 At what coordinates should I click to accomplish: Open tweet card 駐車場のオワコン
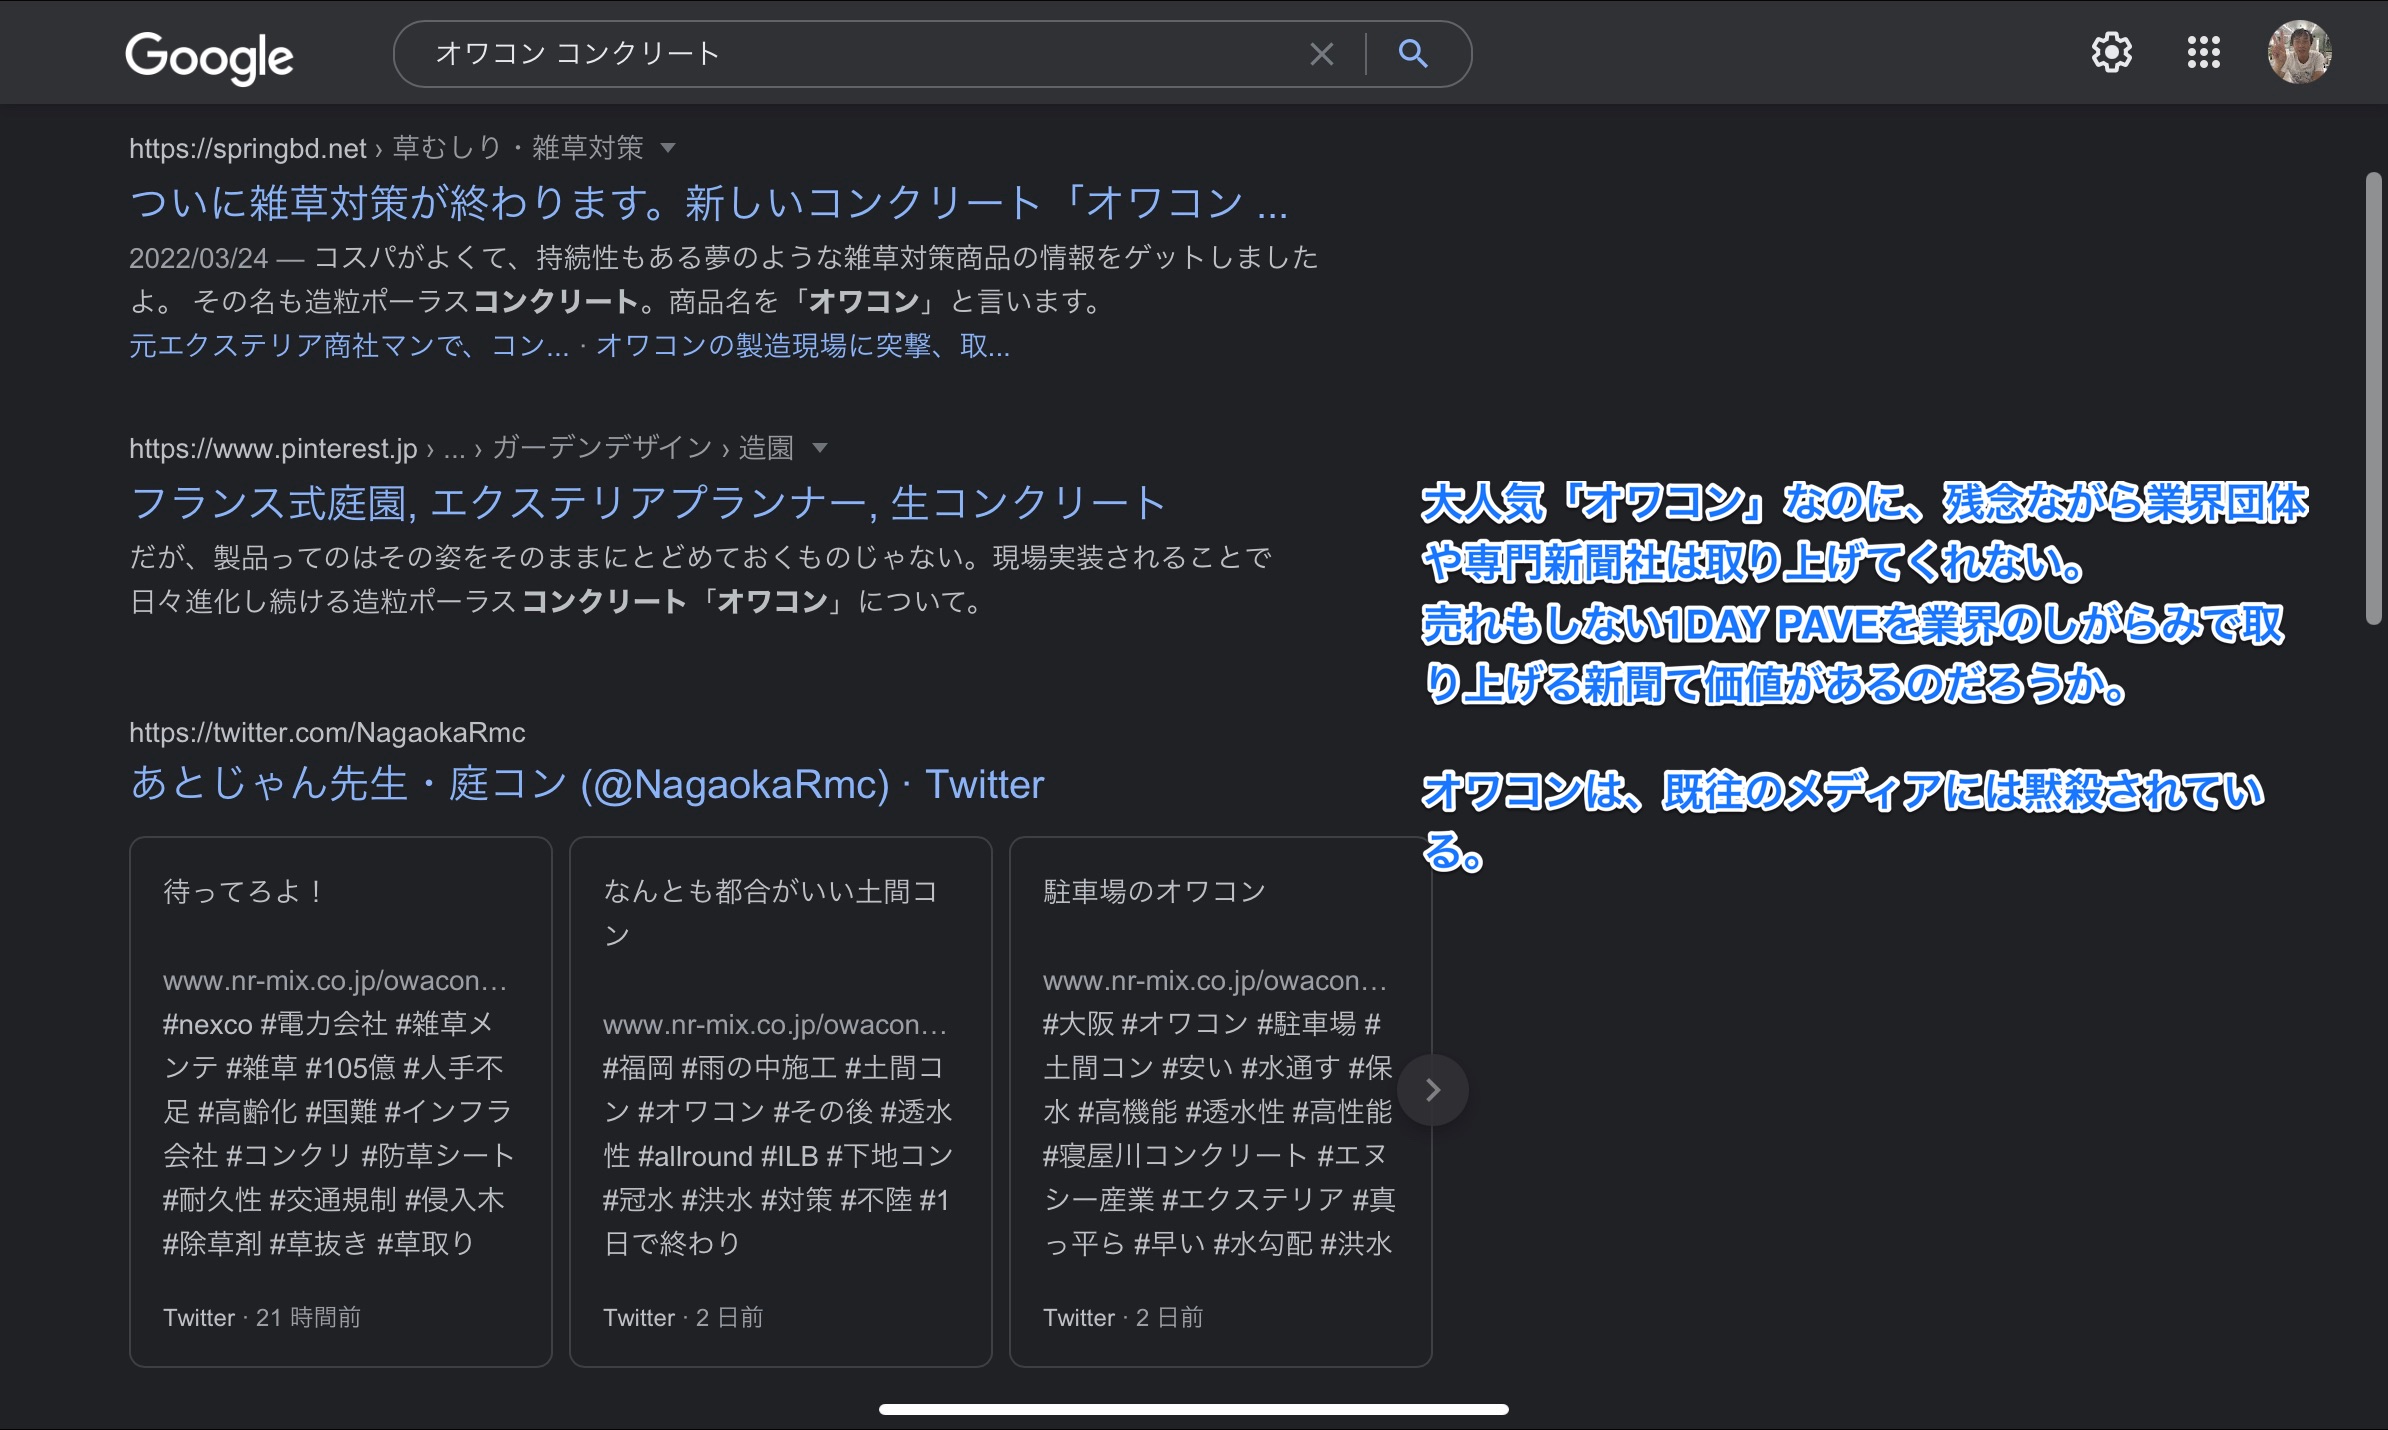click(1221, 1102)
